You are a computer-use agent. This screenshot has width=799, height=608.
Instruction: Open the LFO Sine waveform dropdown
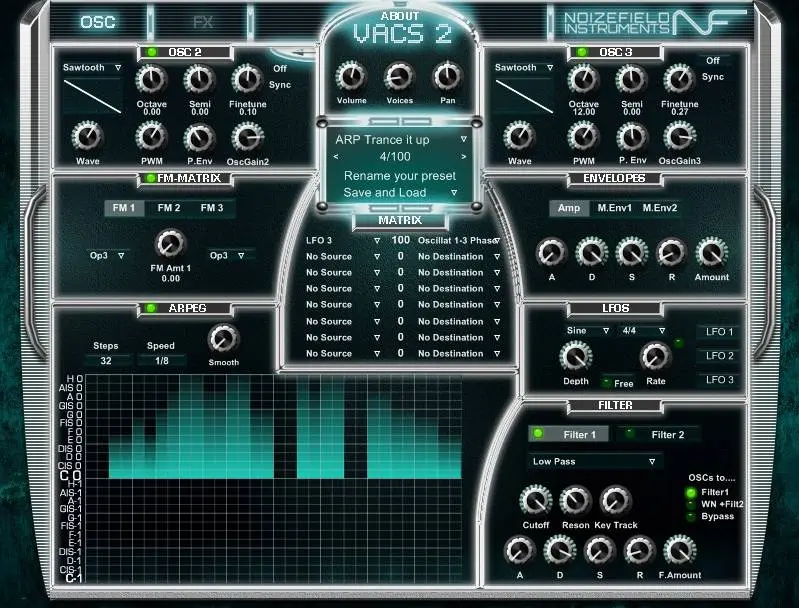(x=588, y=330)
